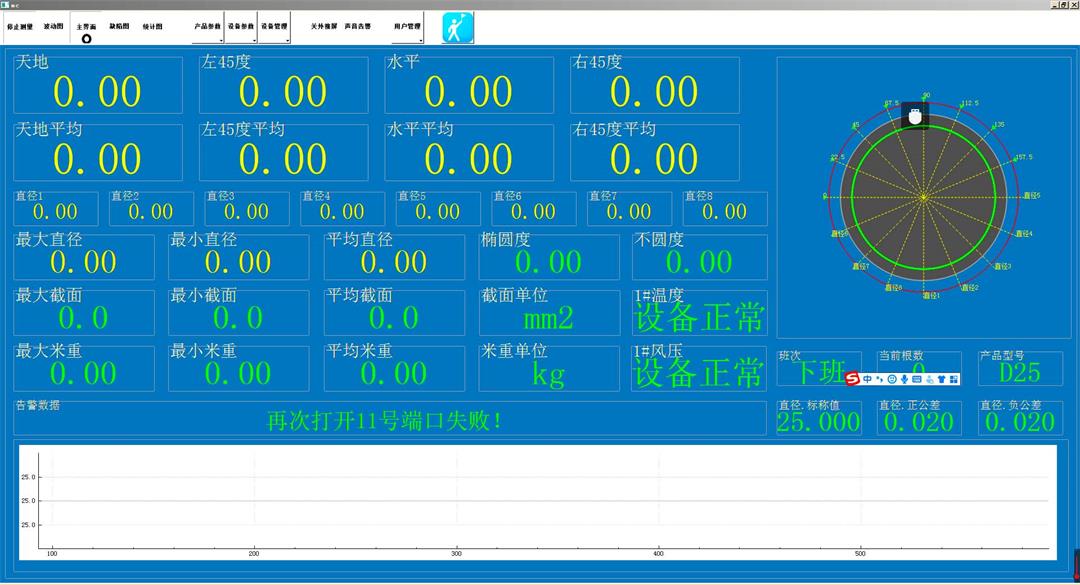This screenshot has height=585, width=1080.
Task: Click the shirt skin icon in IME bar
Action: coord(940,379)
